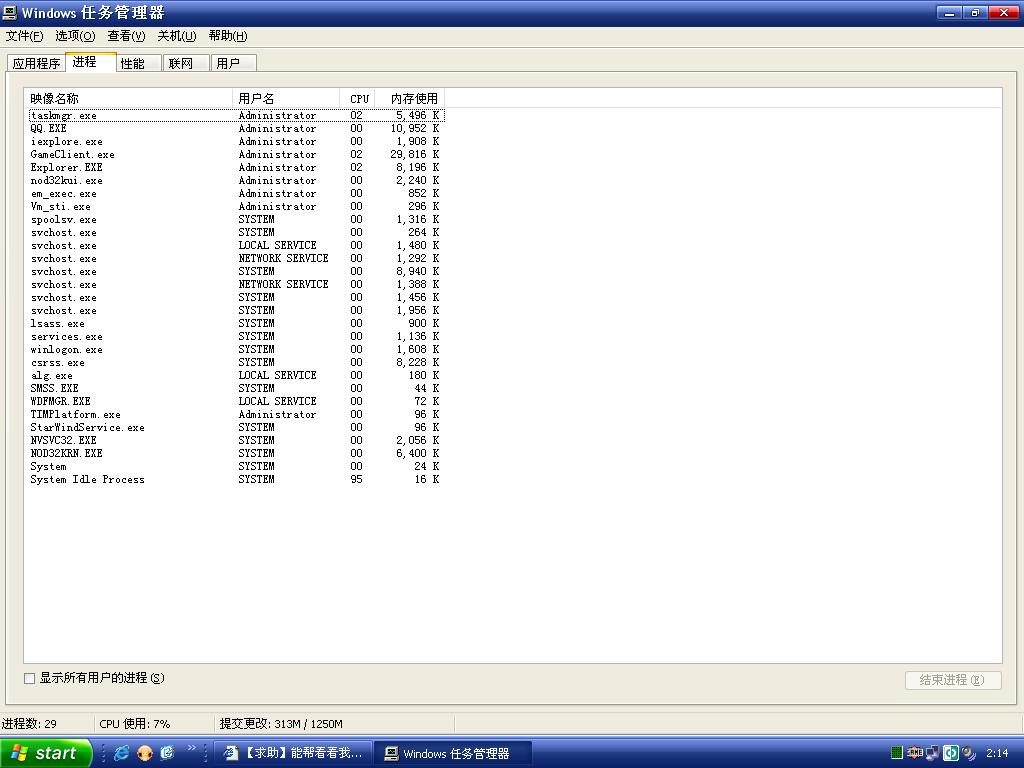The height and width of the screenshot is (768, 1024).
Task: Select svchost.exe using 264 K memory
Action: 236,233
